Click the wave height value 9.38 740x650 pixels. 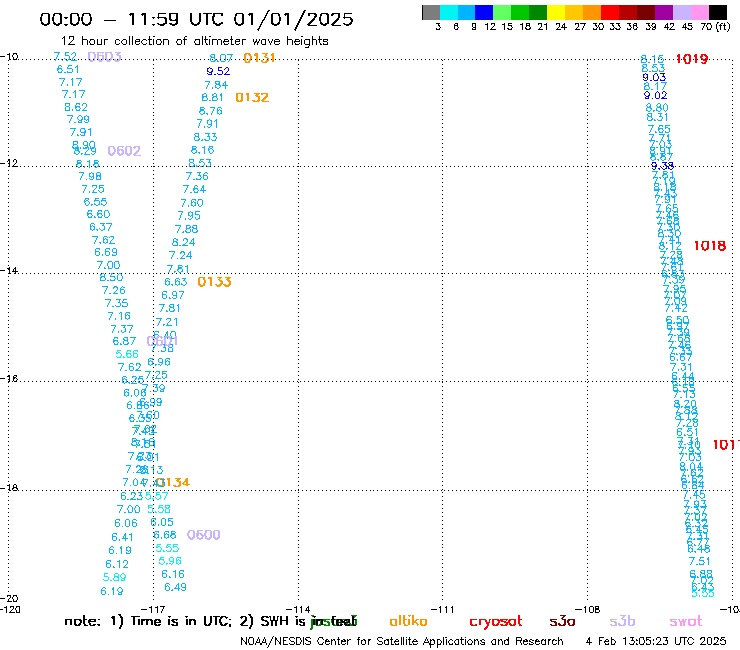(663, 166)
